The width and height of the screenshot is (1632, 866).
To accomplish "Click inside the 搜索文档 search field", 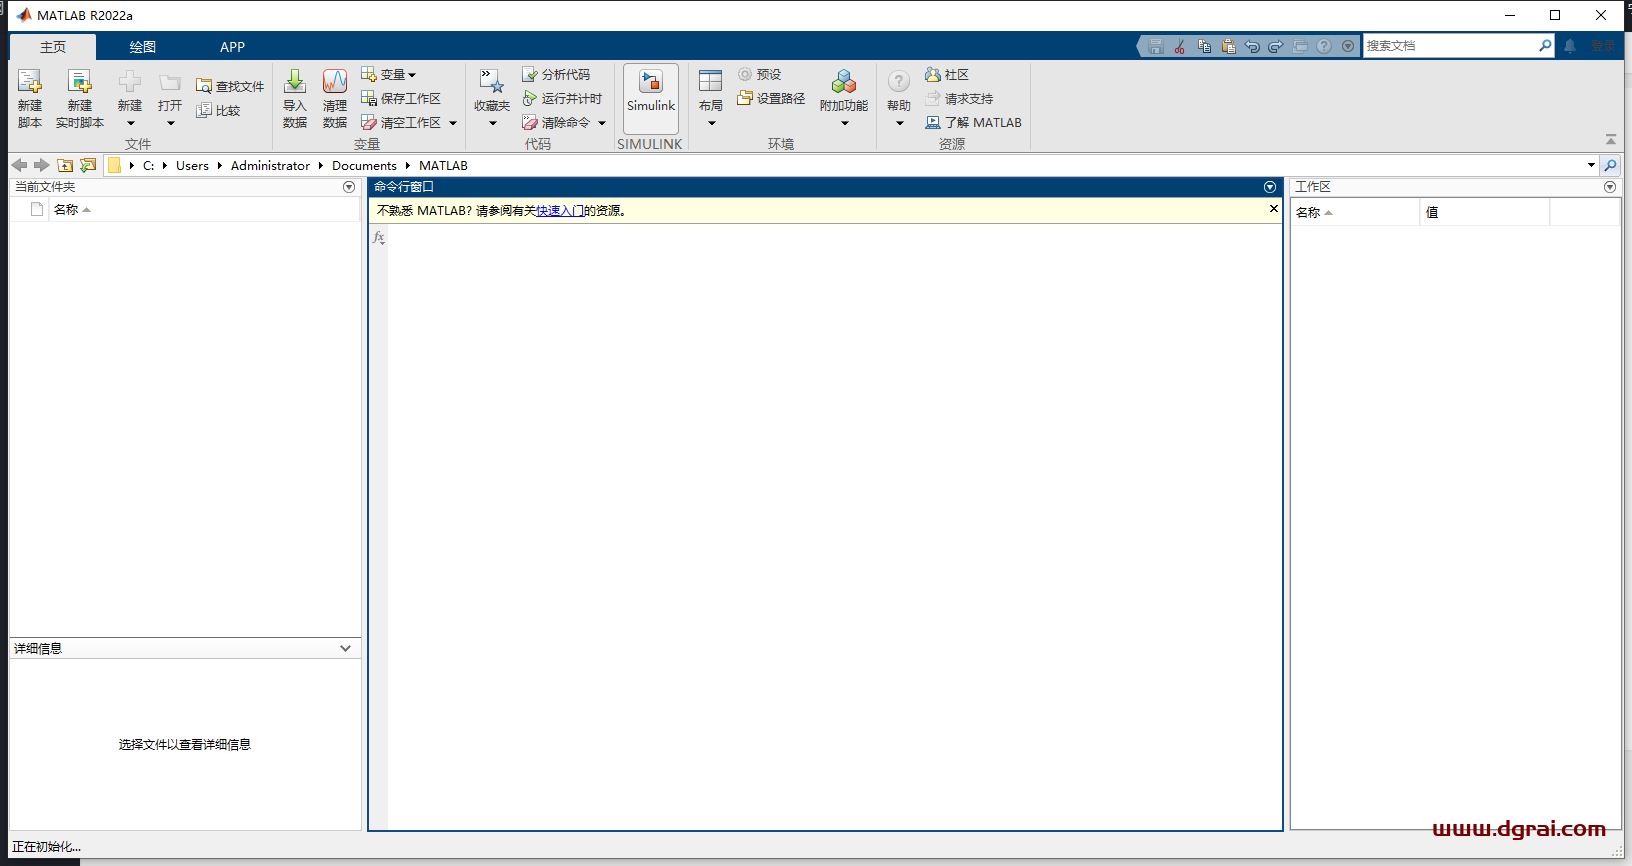I will (x=1450, y=46).
